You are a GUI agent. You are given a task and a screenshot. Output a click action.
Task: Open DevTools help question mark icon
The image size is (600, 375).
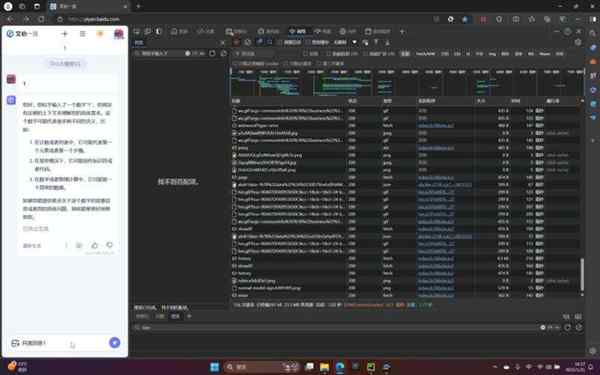click(x=567, y=31)
